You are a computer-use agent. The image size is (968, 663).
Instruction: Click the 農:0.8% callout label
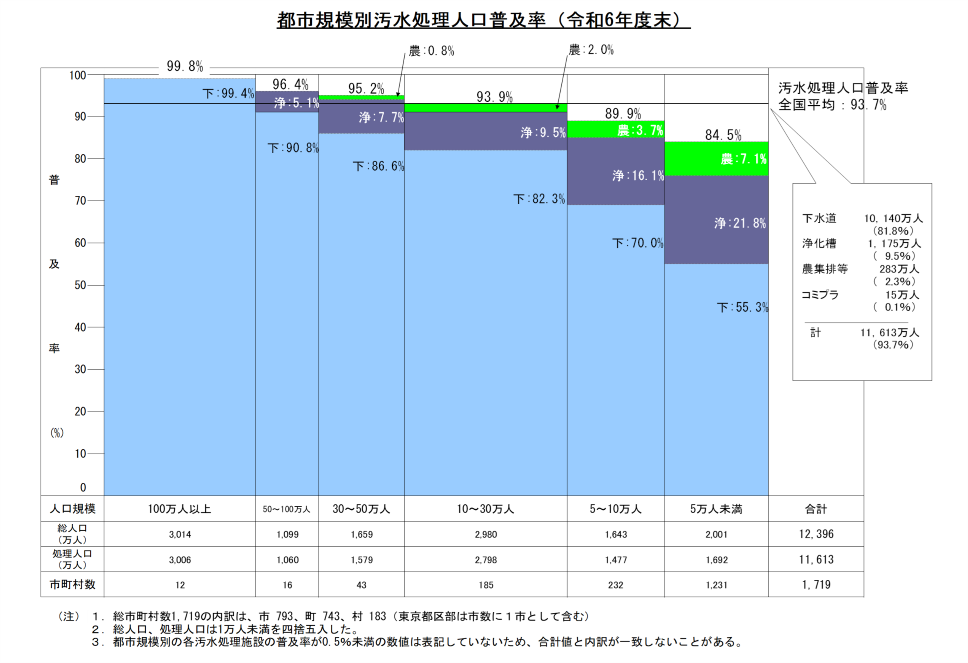(x=430, y=49)
